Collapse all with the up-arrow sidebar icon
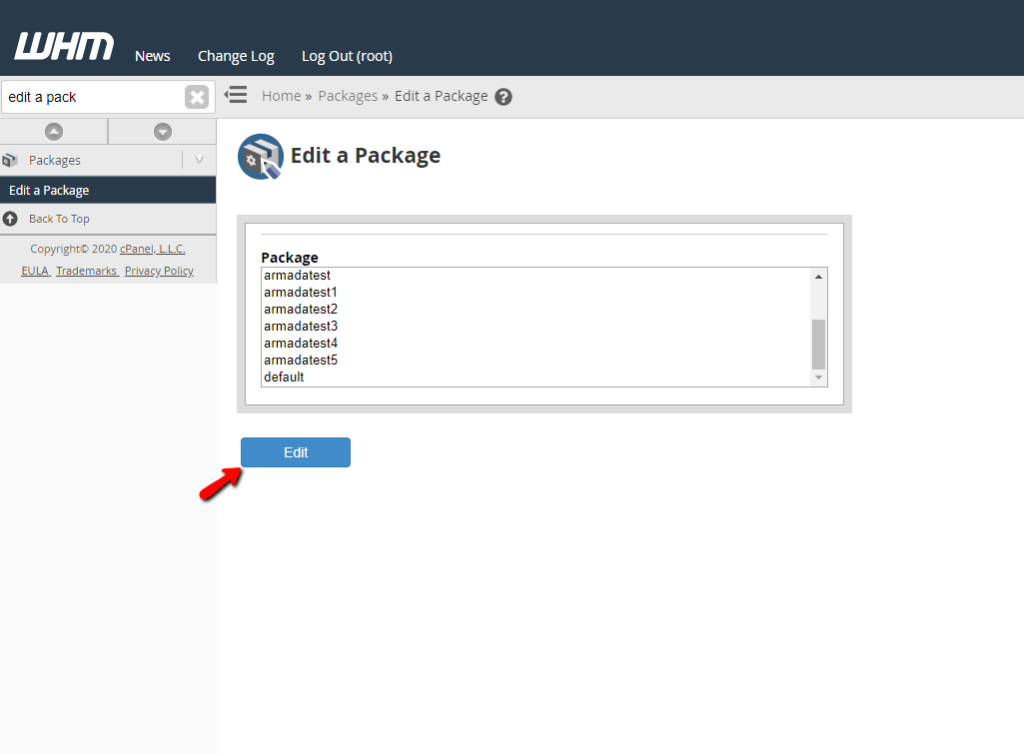 tap(54, 132)
